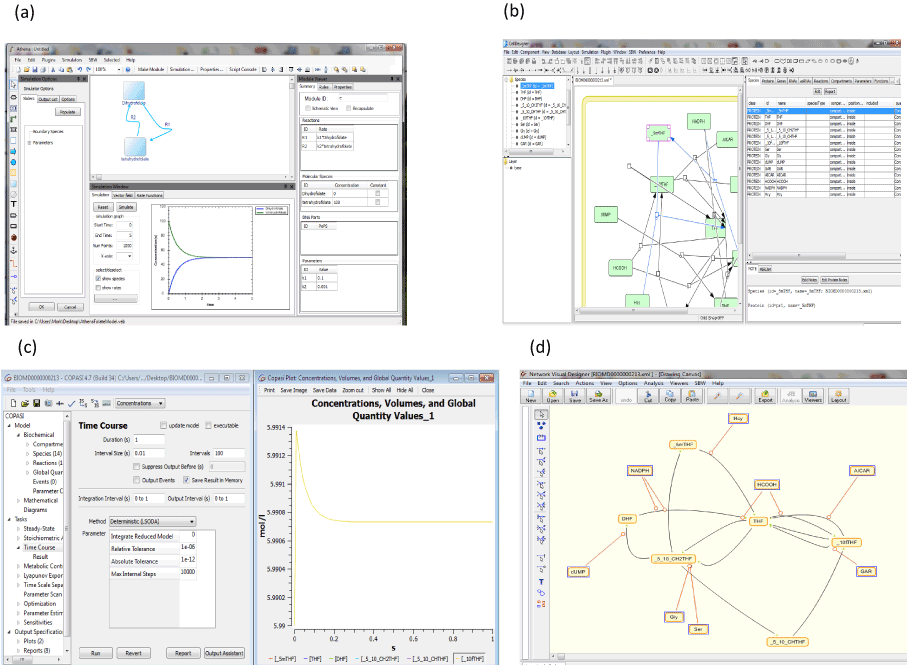Image resolution: width=907 pixels, height=665 pixels.
Task: Switch to Output set tab in Athena
Action: [48, 99]
